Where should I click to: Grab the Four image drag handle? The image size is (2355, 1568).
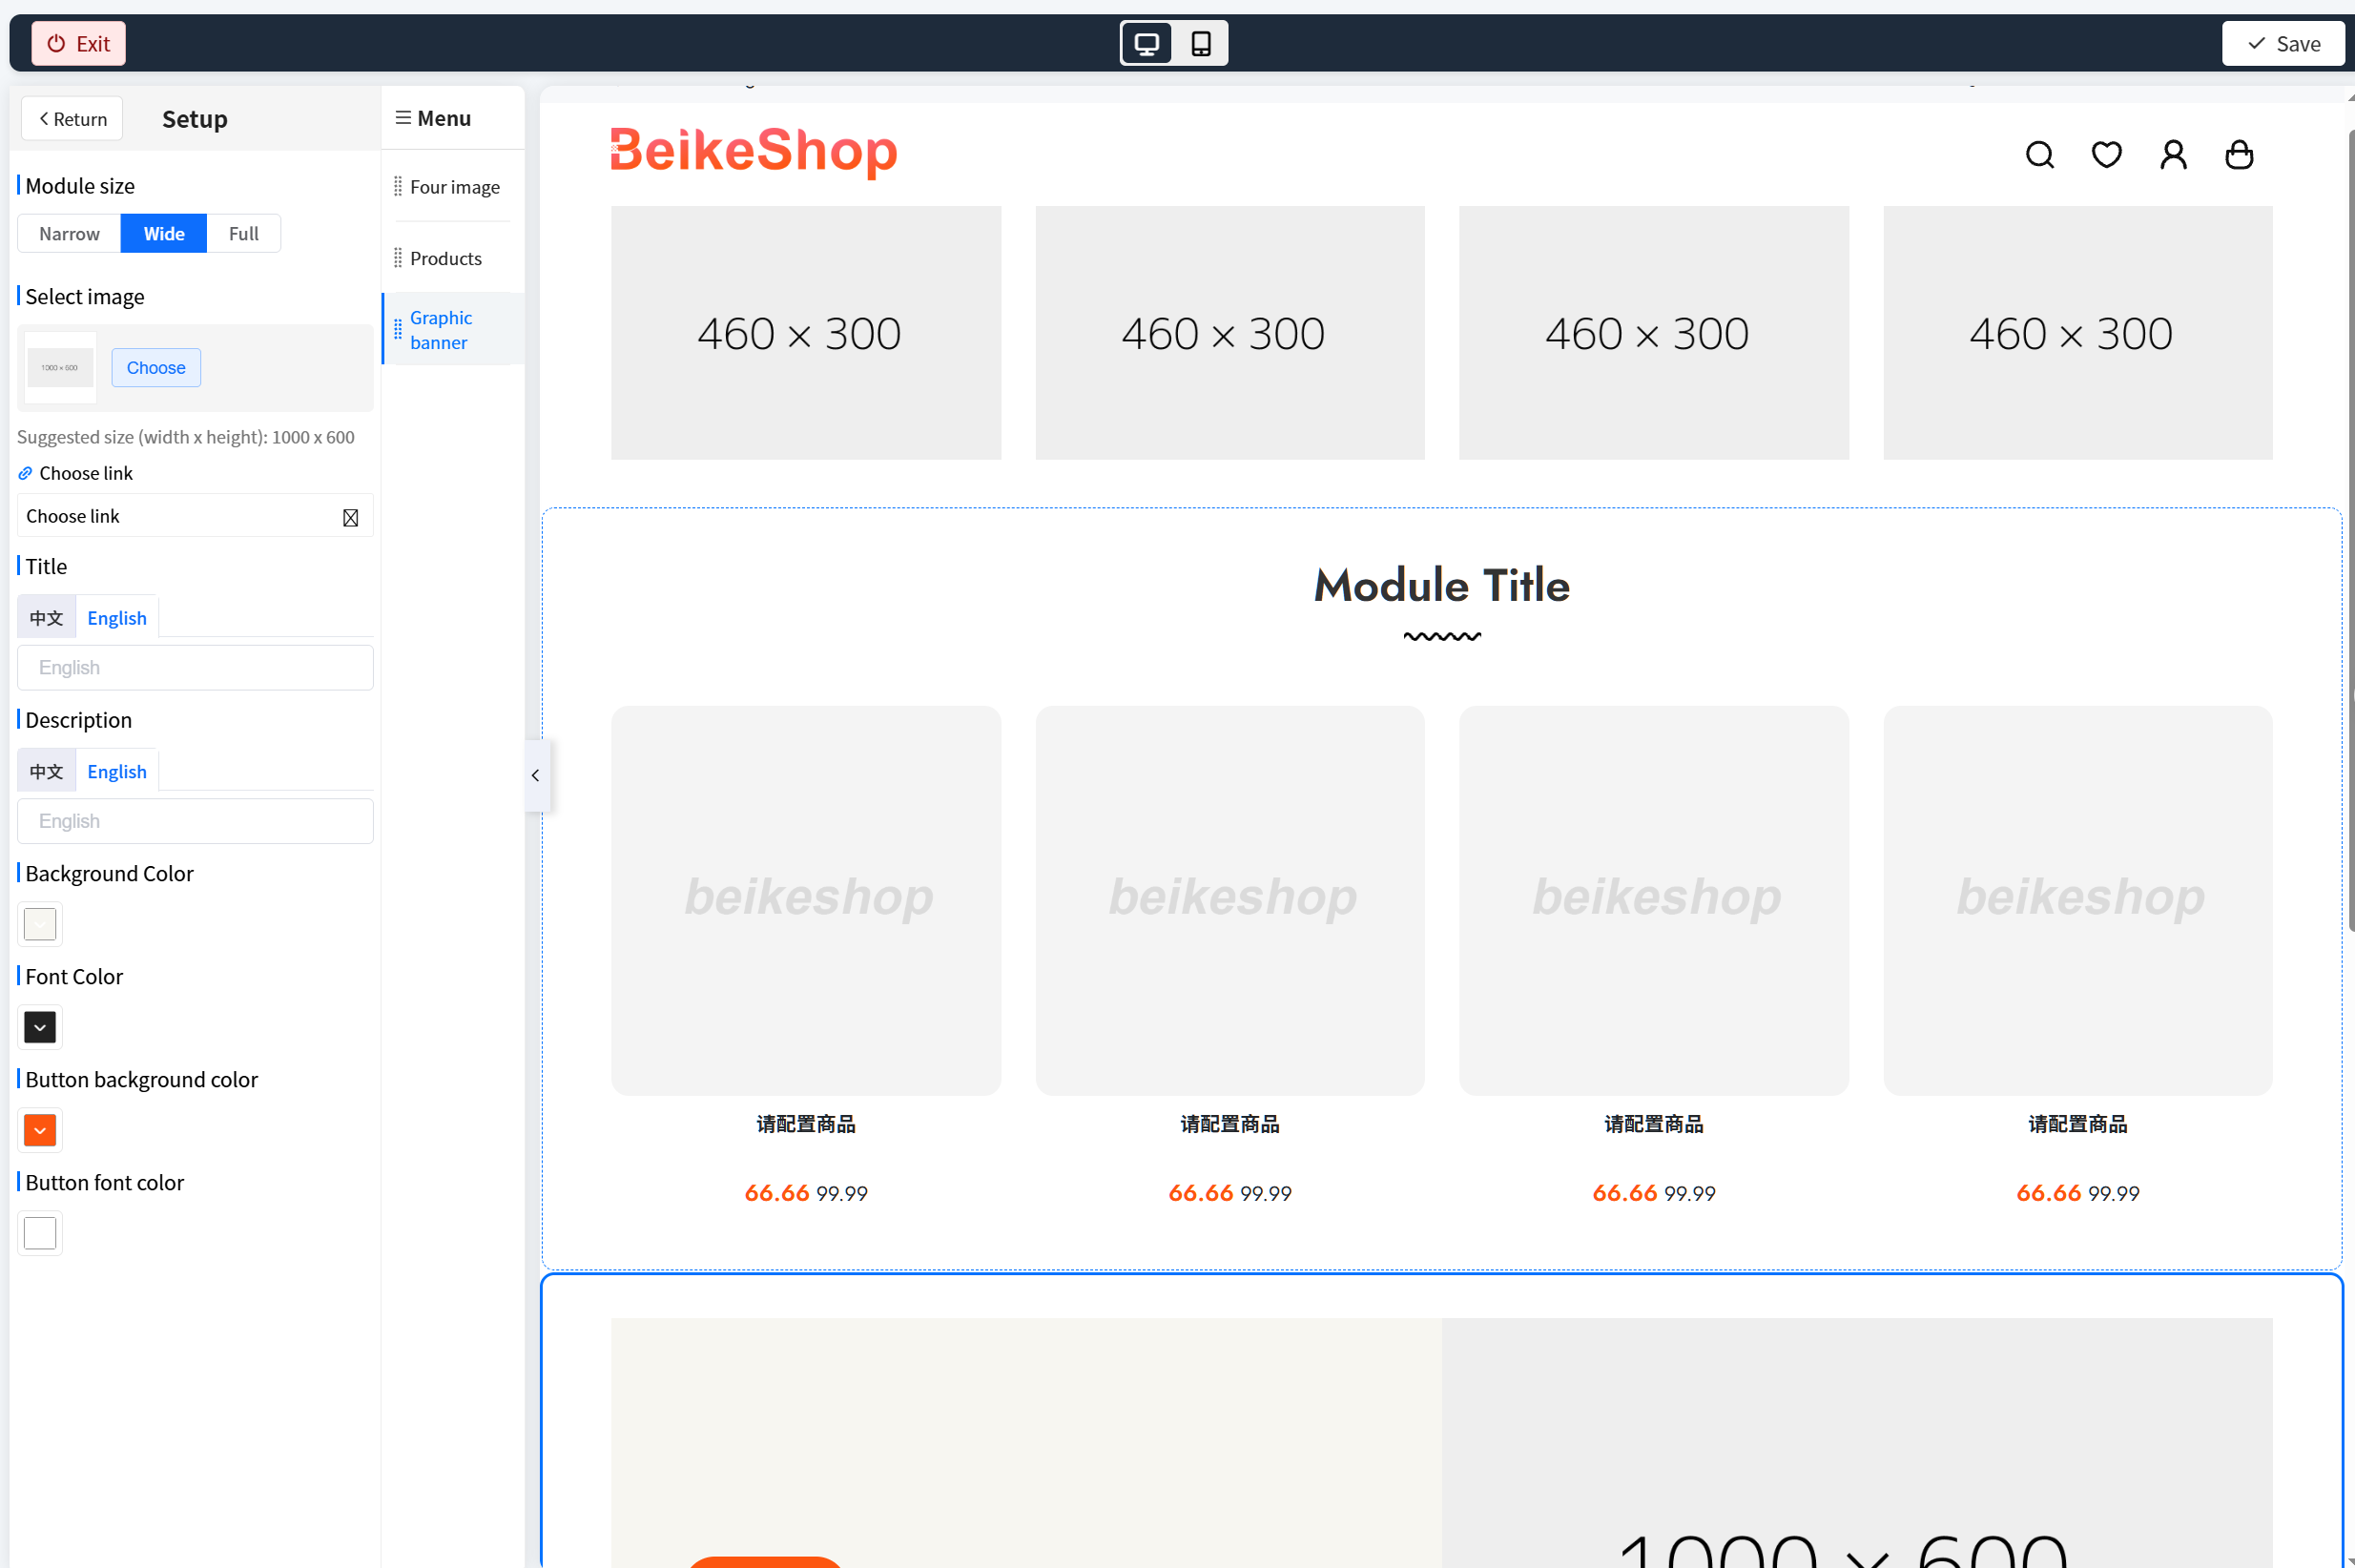[398, 187]
